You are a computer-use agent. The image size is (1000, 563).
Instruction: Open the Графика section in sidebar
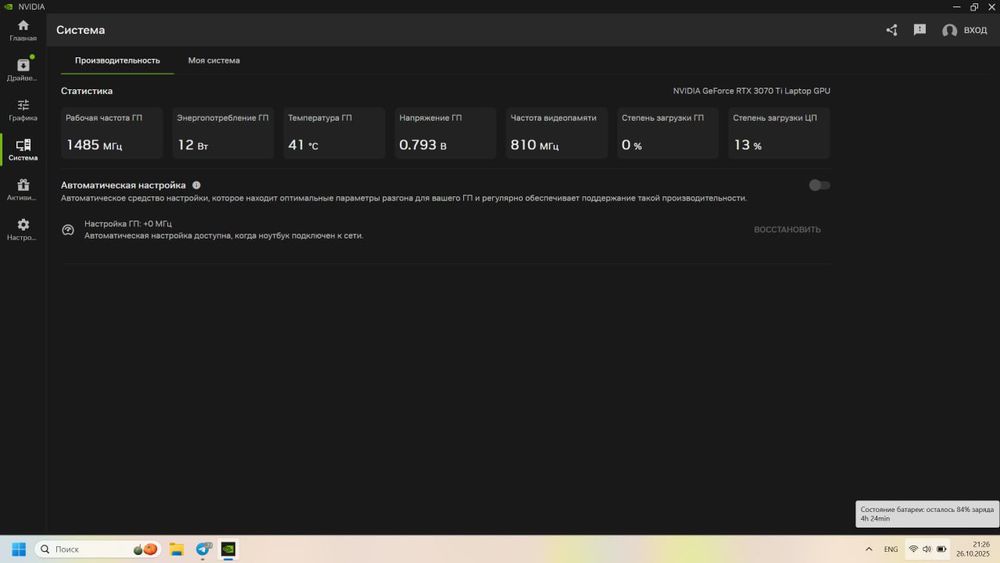pos(23,110)
